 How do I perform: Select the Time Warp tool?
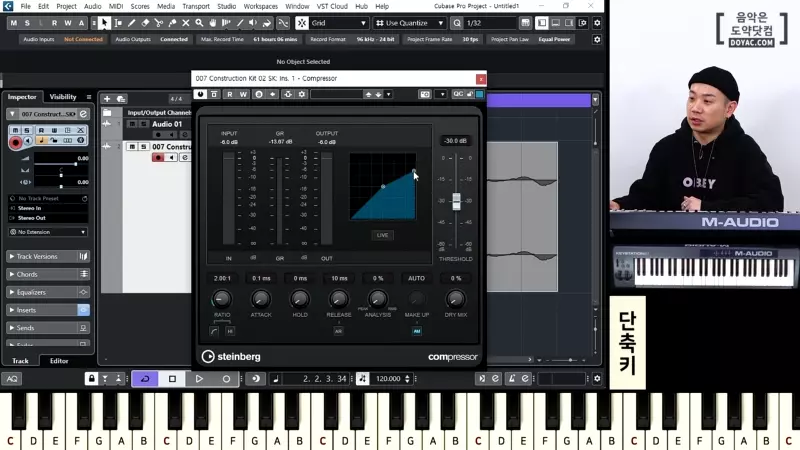click(227, 23)
